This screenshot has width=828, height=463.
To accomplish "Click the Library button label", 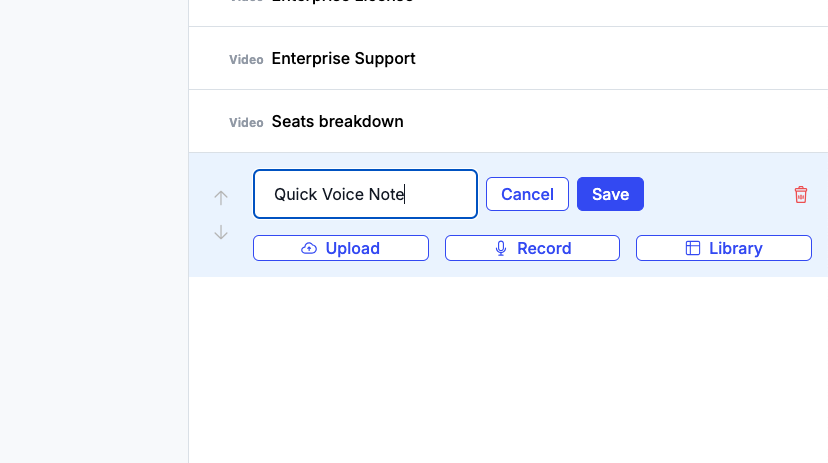I will 736,248.
